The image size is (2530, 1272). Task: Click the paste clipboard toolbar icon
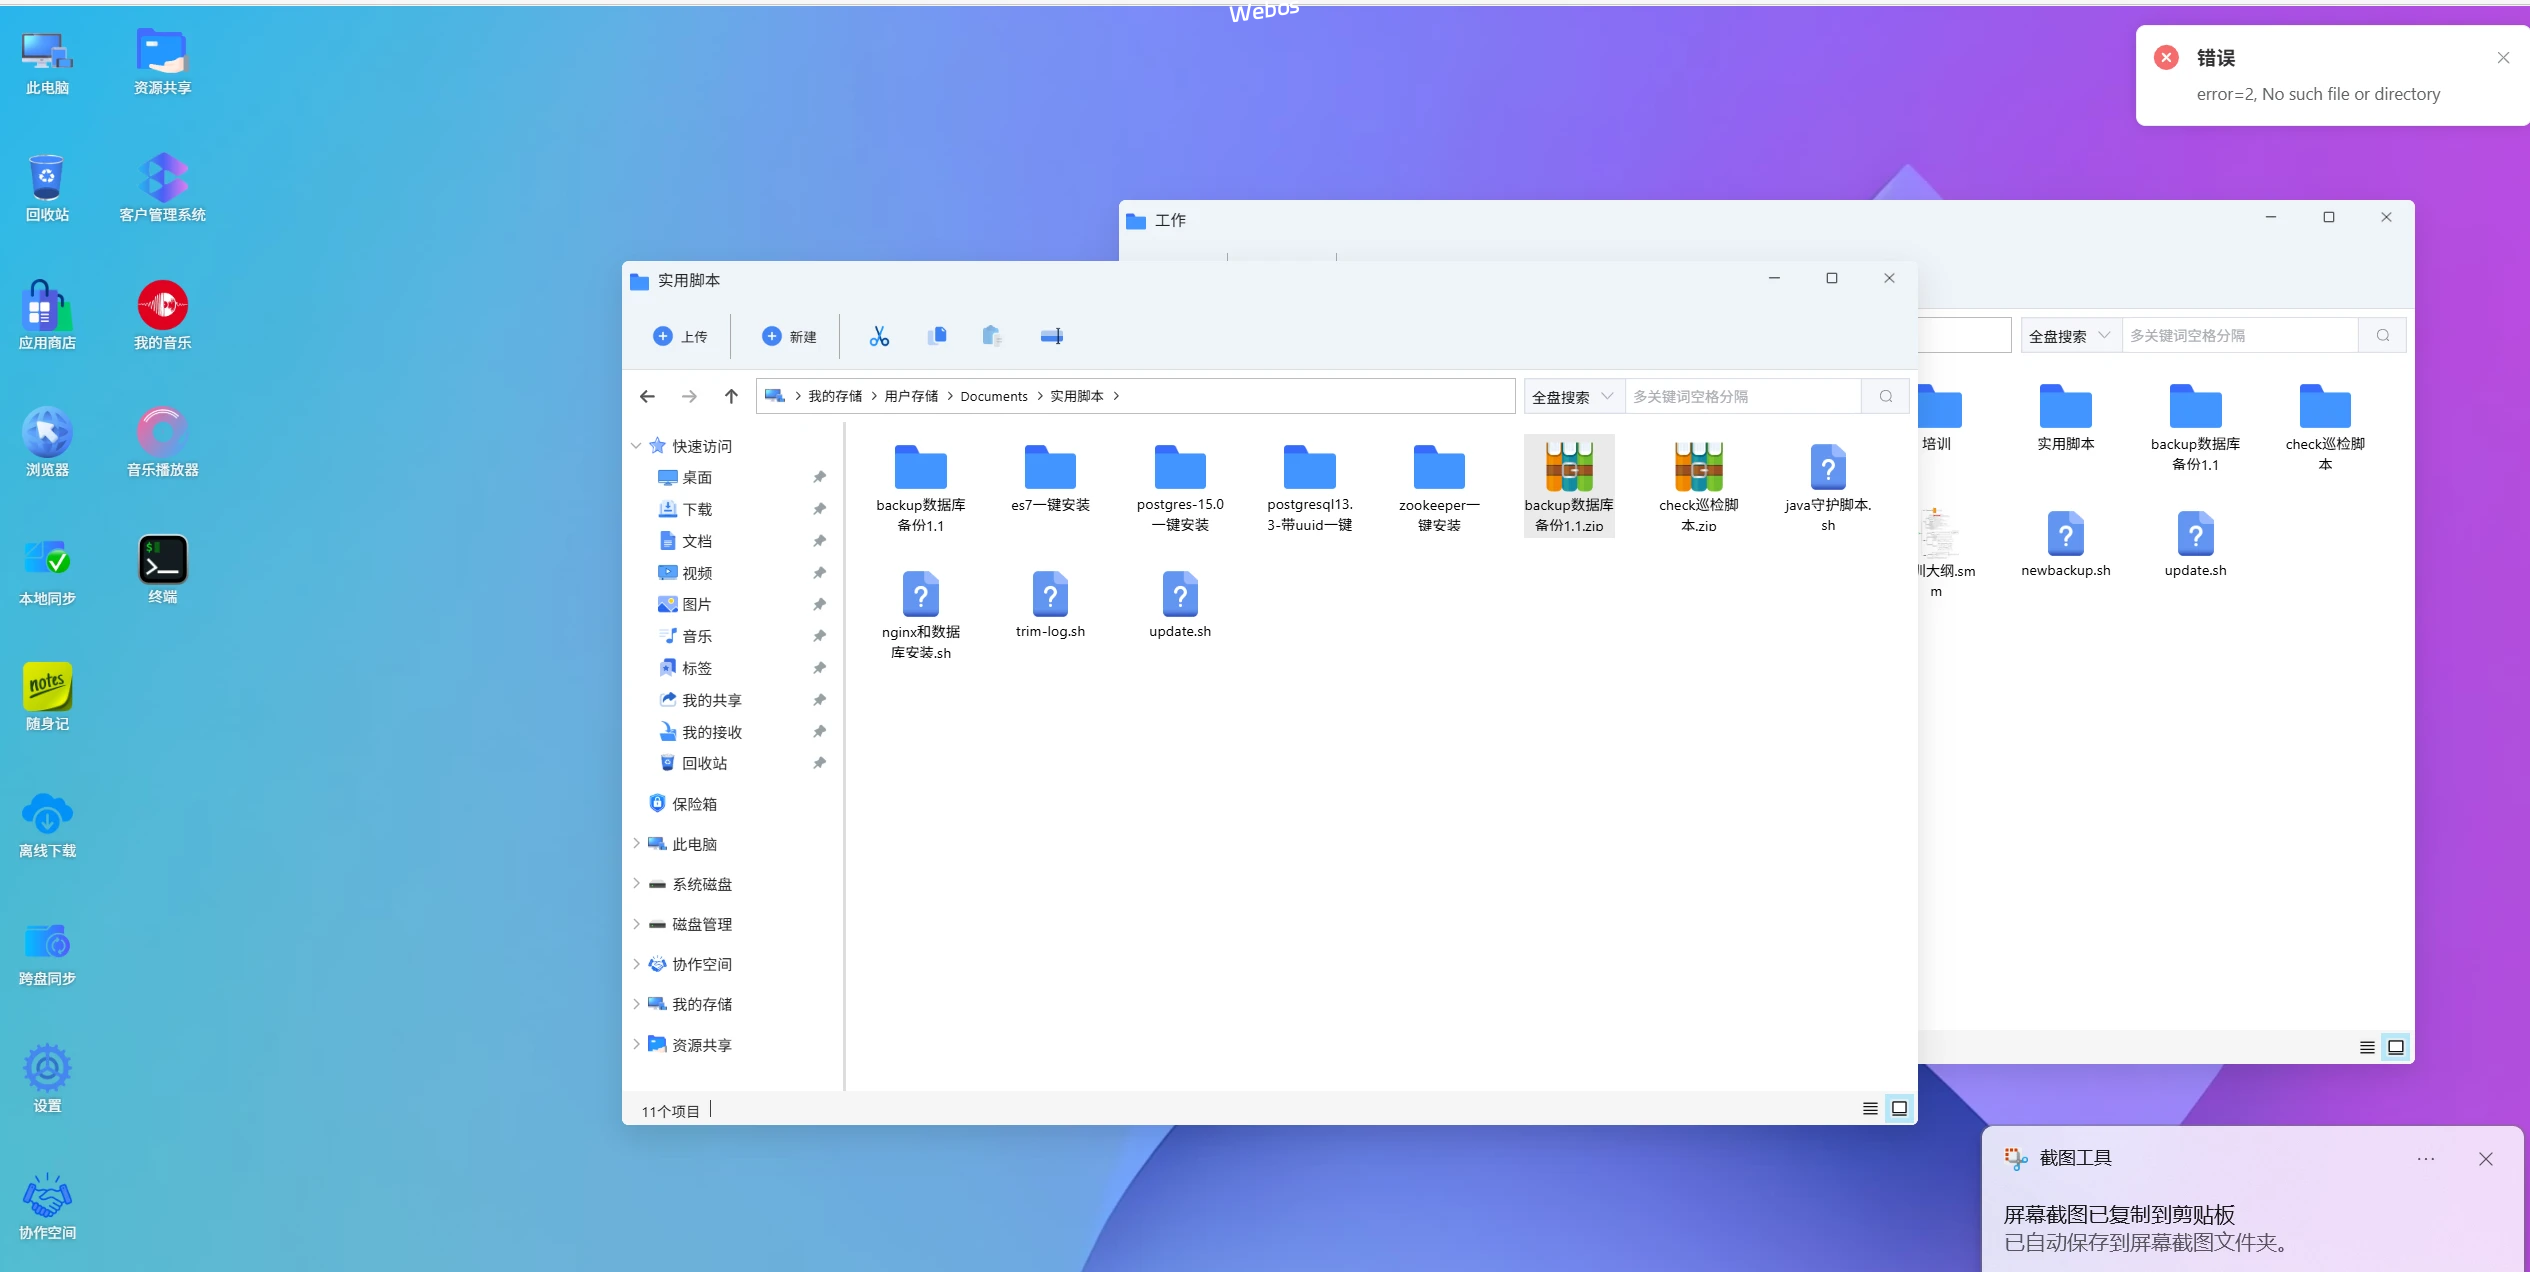point(991,336)
